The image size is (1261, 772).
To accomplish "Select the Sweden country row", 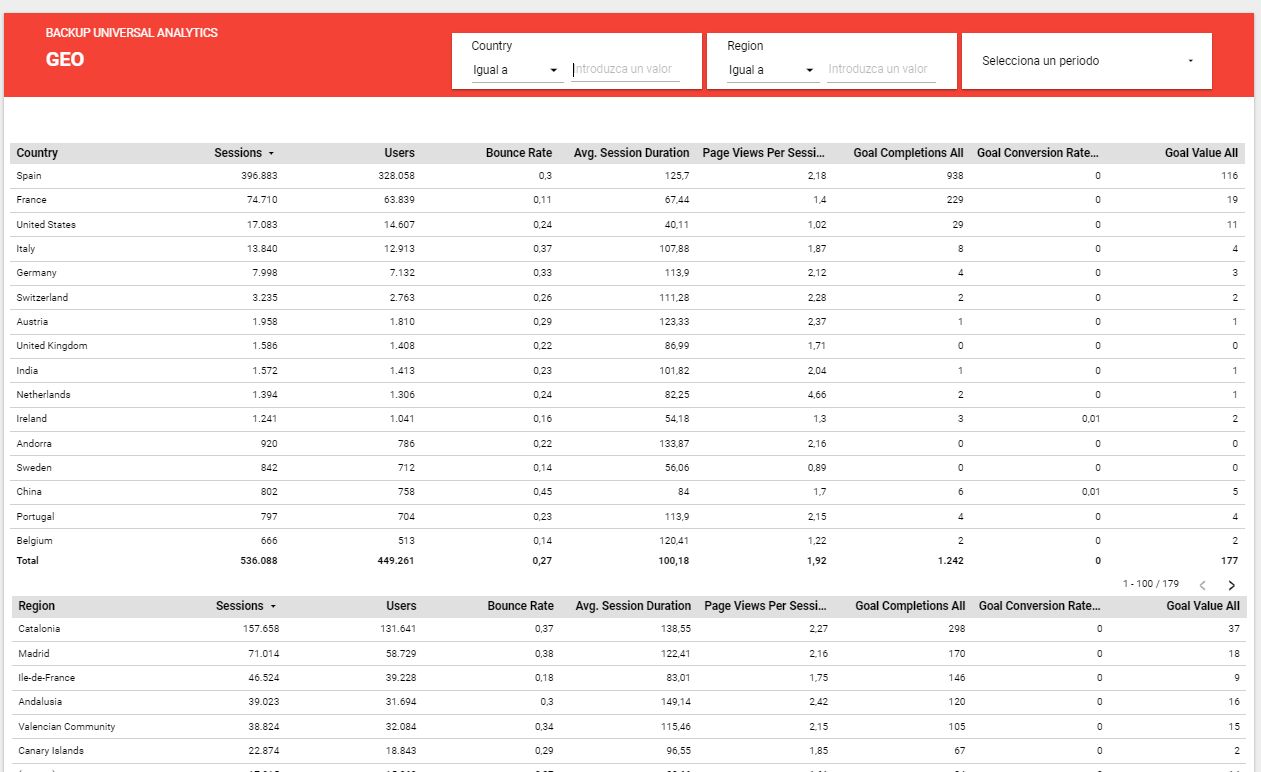I will (627, 468).
